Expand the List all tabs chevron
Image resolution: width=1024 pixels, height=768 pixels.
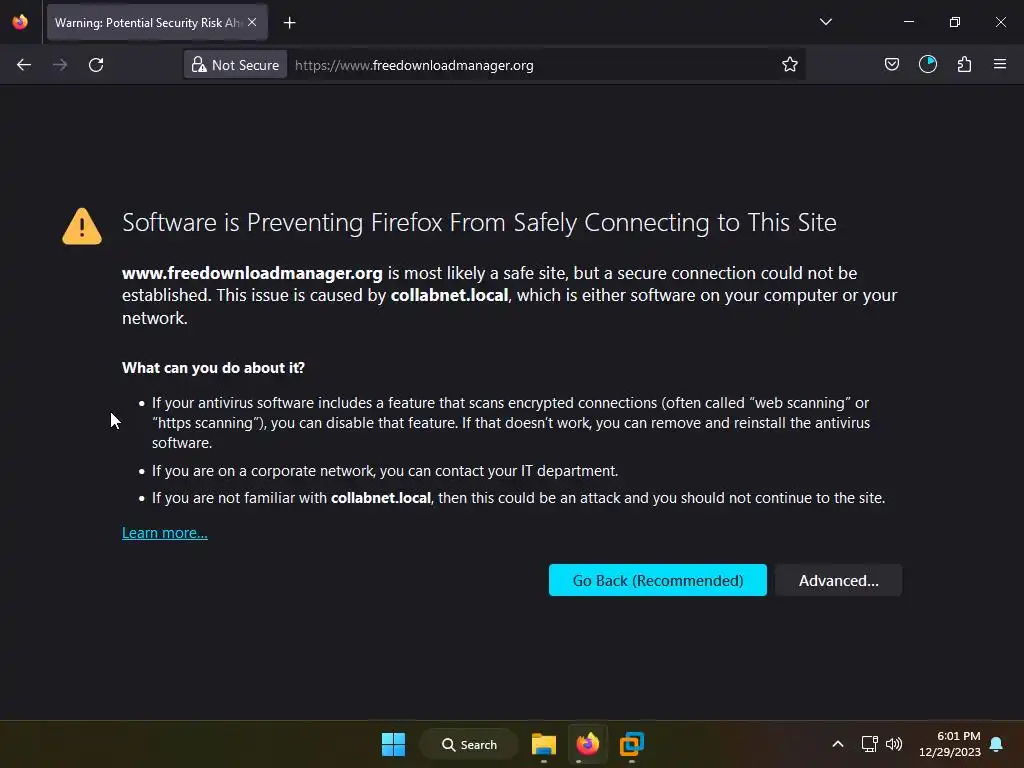pyautogui.click(x=825, y=22)
